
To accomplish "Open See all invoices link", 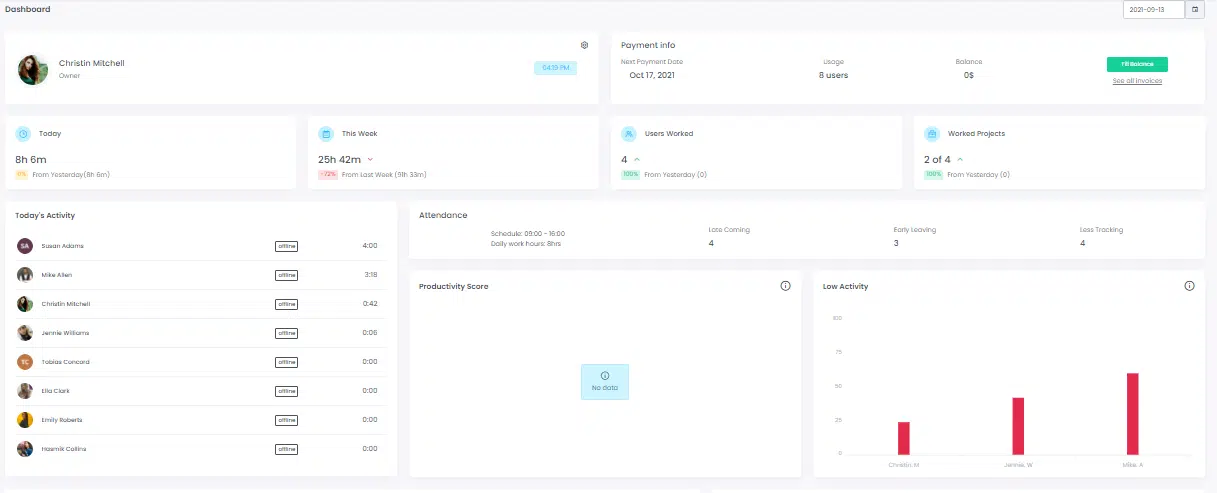I will pos(1137,80).
